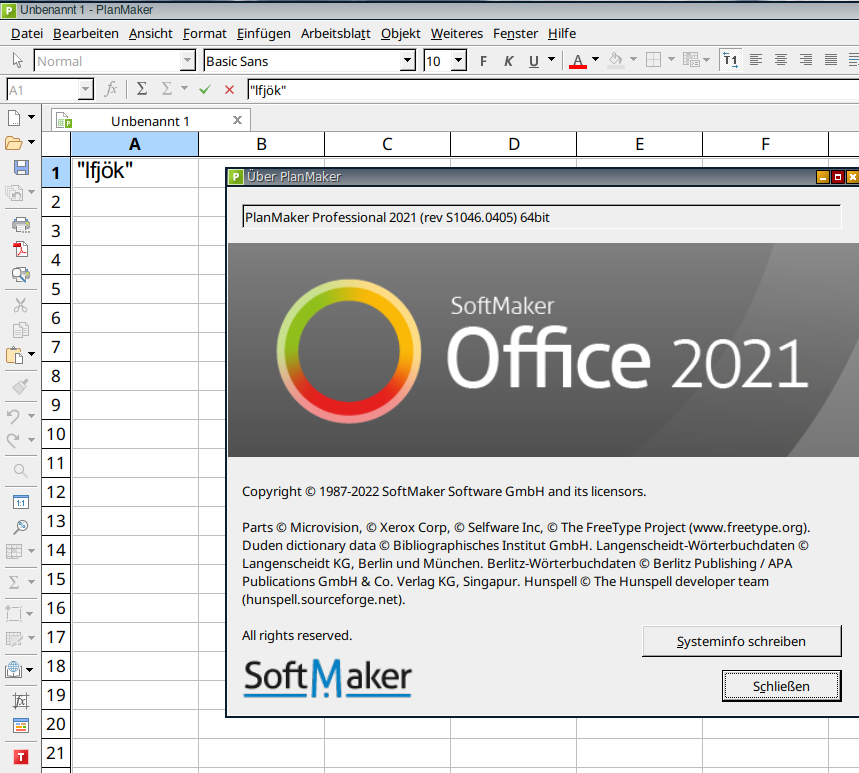The height and width of the screenshot is (773, 859).
Task: Insert the function fx frame icon
Action: [21, 701]
